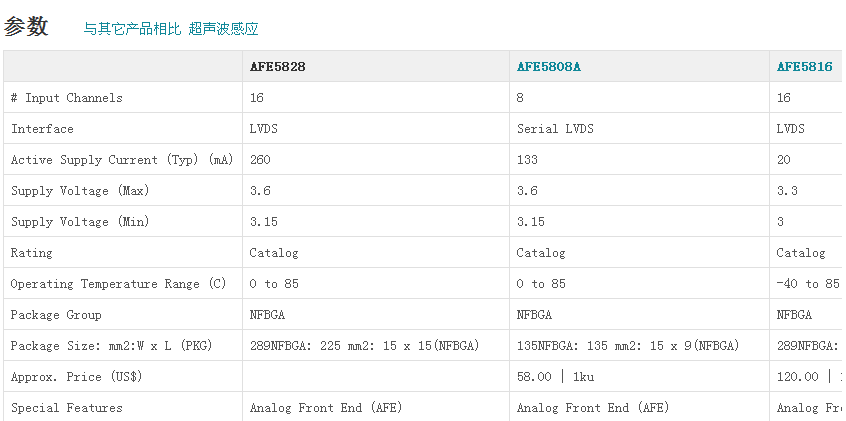Select the Interface row label
Screen dimensions: 846x421
tap(42, 129)
